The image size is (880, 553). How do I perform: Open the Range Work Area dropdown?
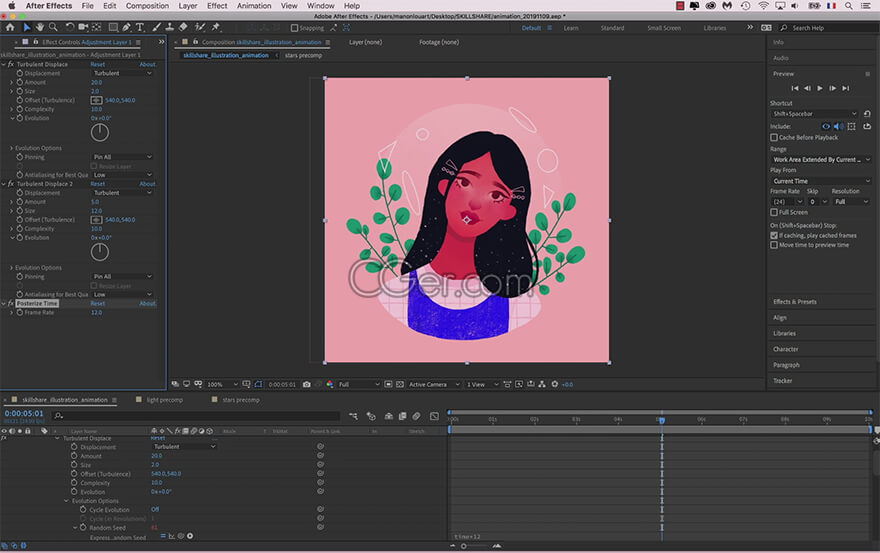pos(821,160)
